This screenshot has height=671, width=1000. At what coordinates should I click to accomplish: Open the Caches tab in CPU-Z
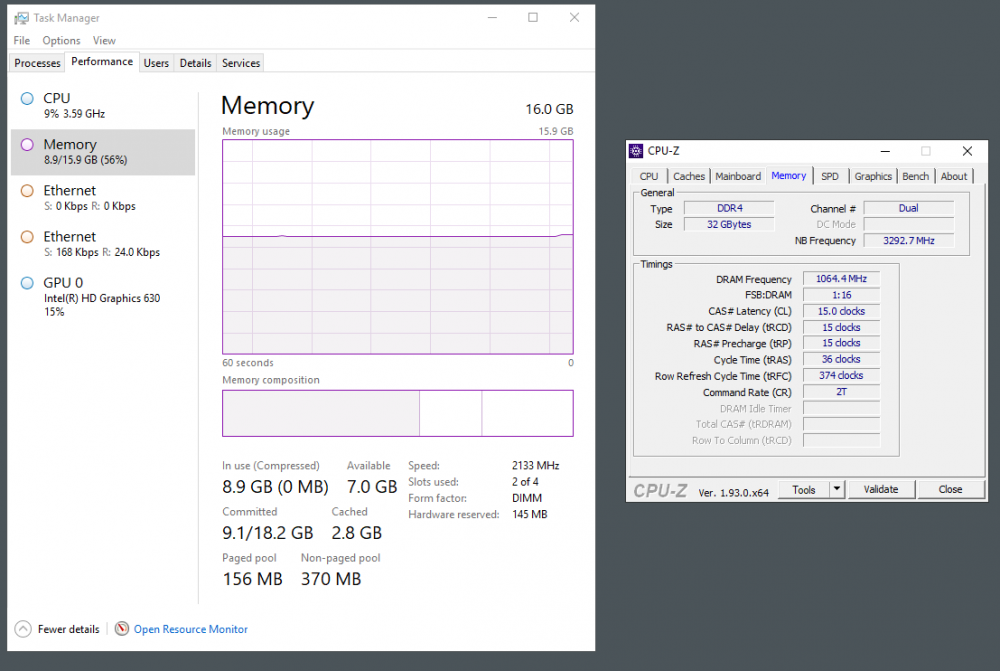point(689,176)
